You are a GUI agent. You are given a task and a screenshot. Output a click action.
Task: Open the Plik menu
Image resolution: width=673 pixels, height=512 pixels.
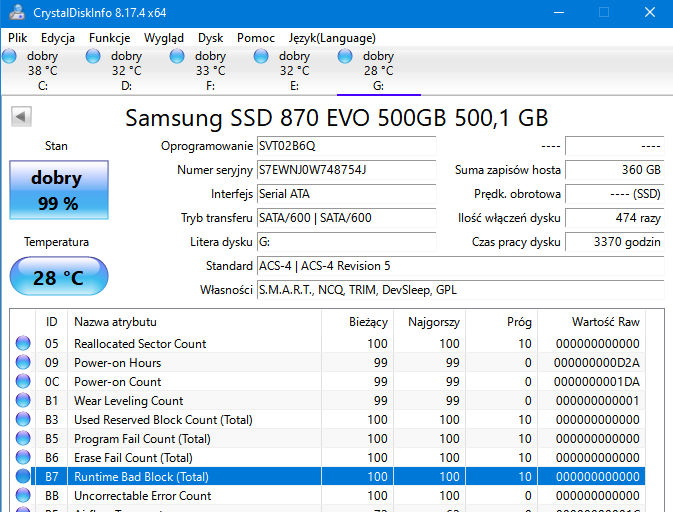[x=18, y=38]
